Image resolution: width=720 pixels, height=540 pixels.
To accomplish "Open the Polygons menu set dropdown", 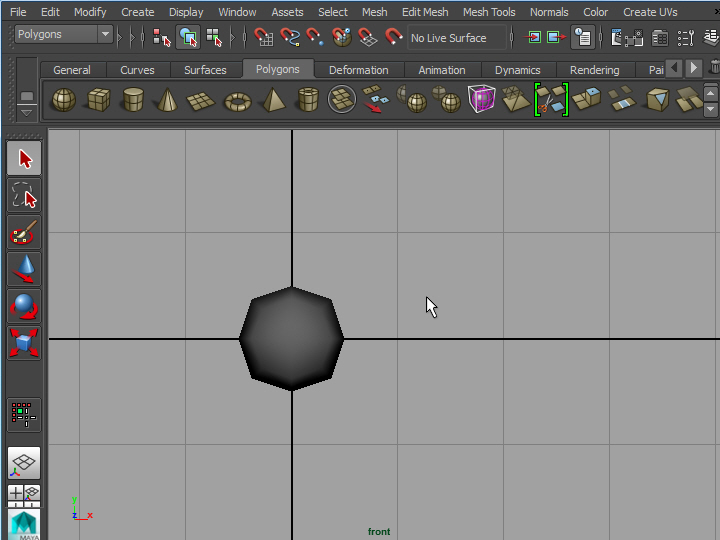I will pyautogui.click(x=105, y=34).
